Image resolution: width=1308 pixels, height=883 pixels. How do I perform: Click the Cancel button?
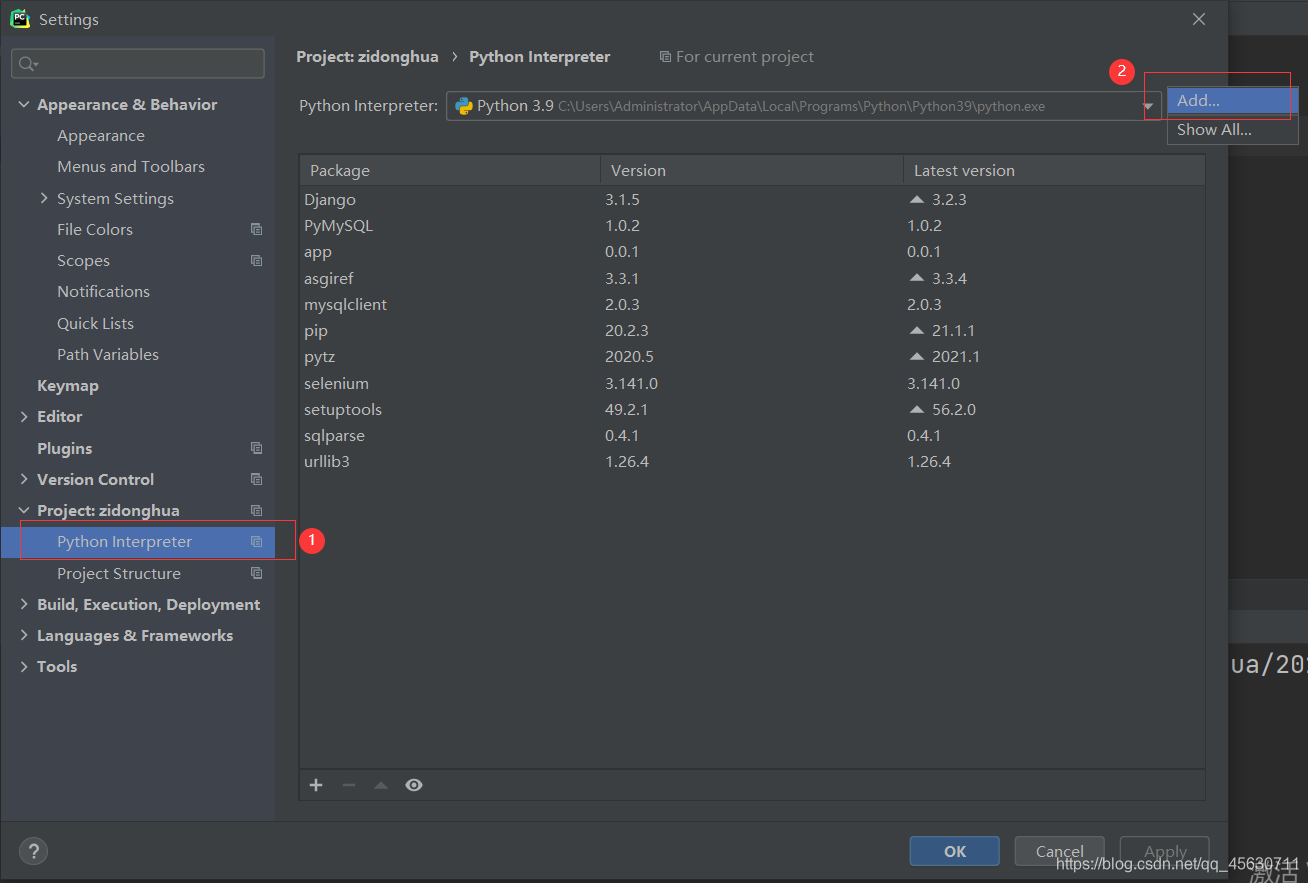click(x=1060, y=851)
